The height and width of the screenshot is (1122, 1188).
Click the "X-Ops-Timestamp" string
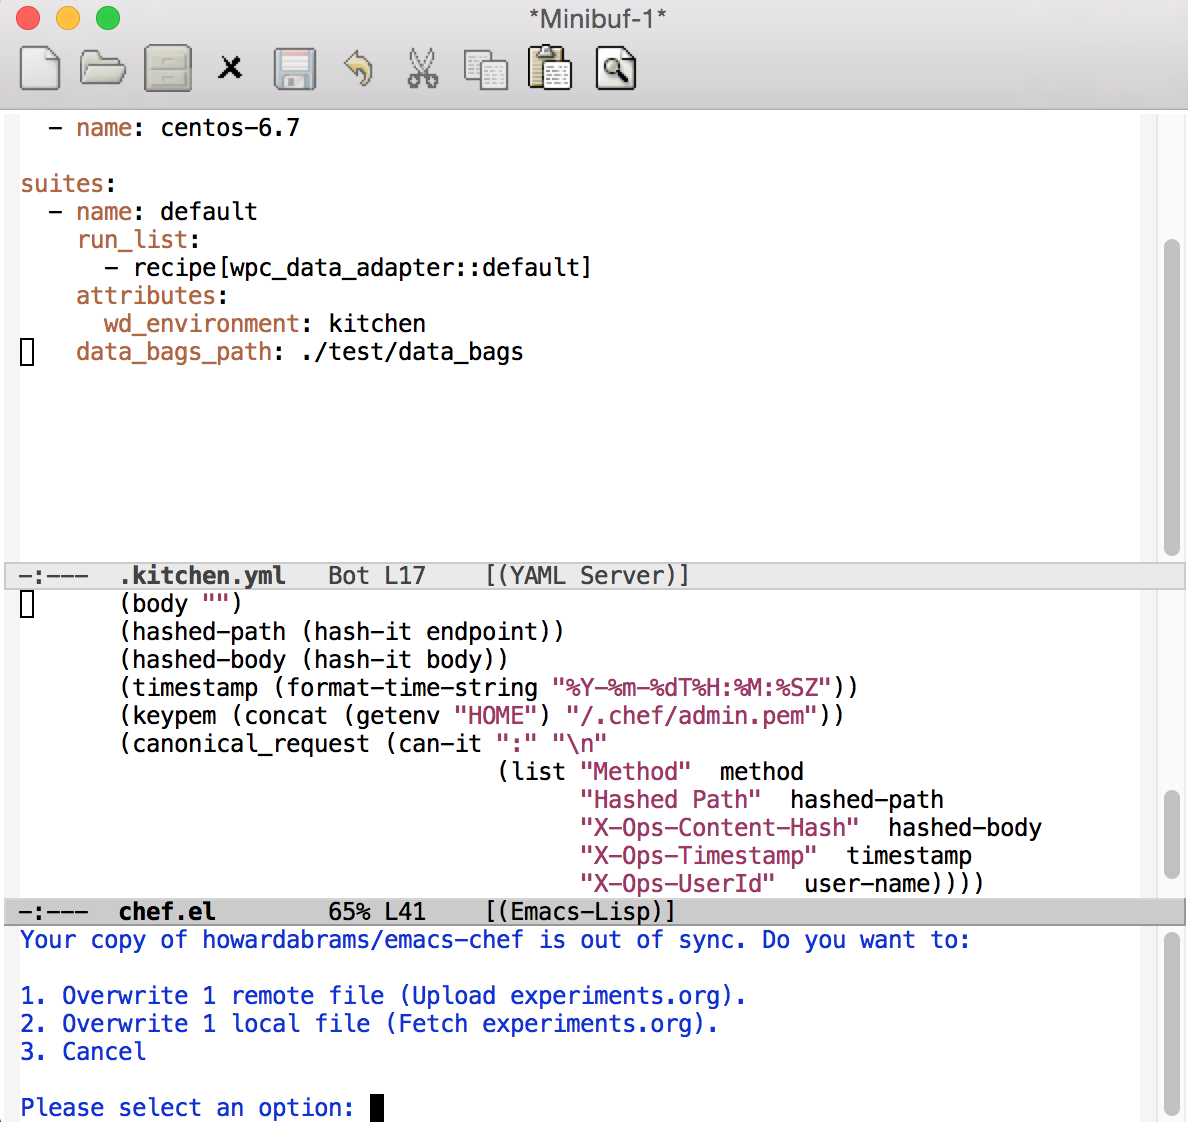698,856
